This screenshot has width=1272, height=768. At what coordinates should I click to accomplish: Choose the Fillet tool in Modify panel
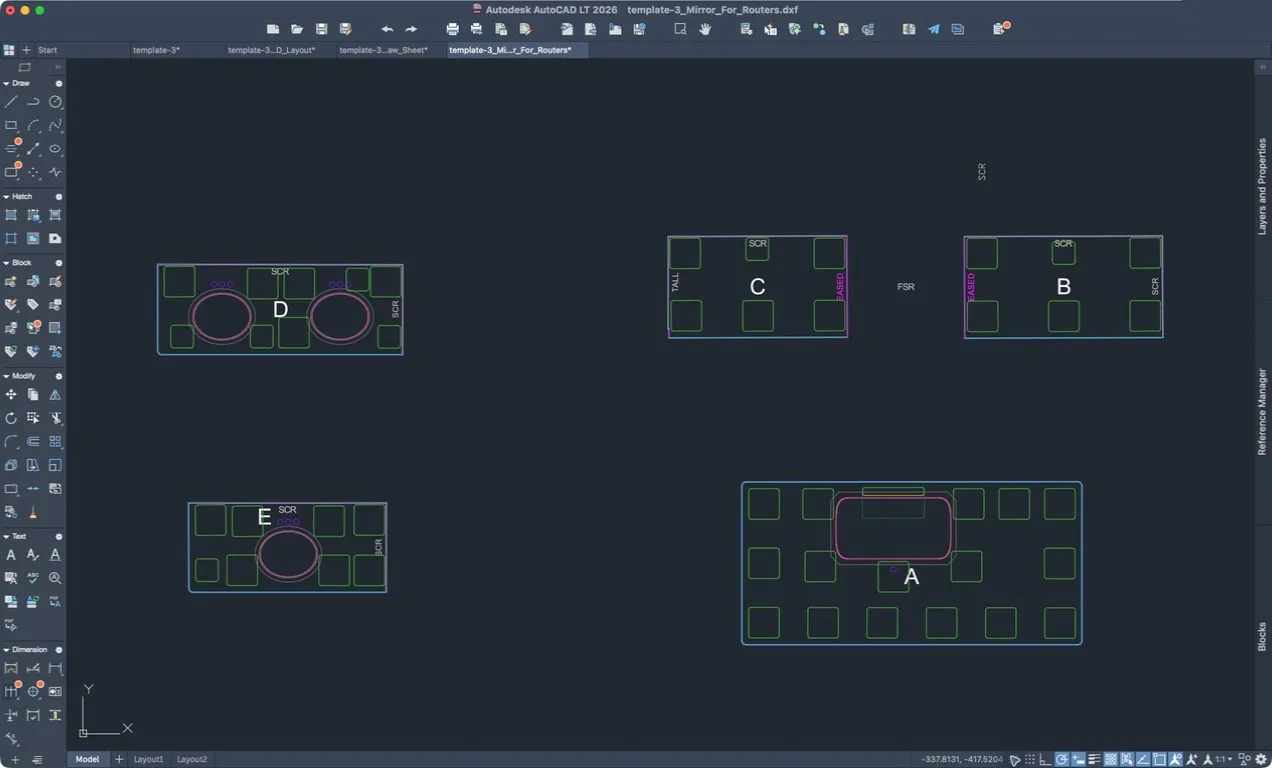click(x=11, y=442)
